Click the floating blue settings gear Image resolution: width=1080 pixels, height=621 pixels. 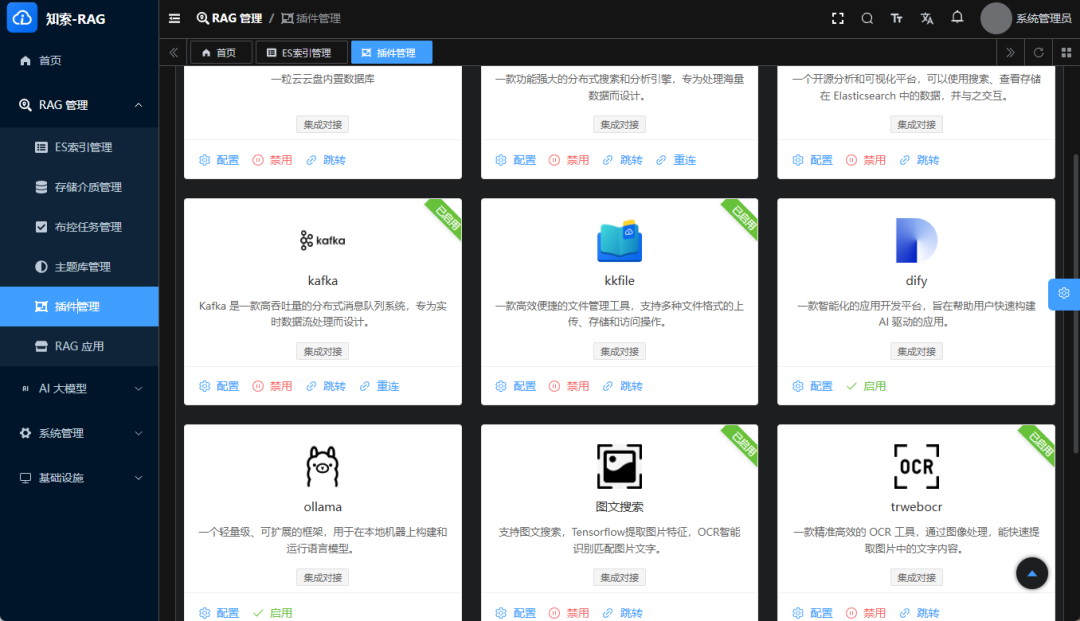tap(1063, 293)
